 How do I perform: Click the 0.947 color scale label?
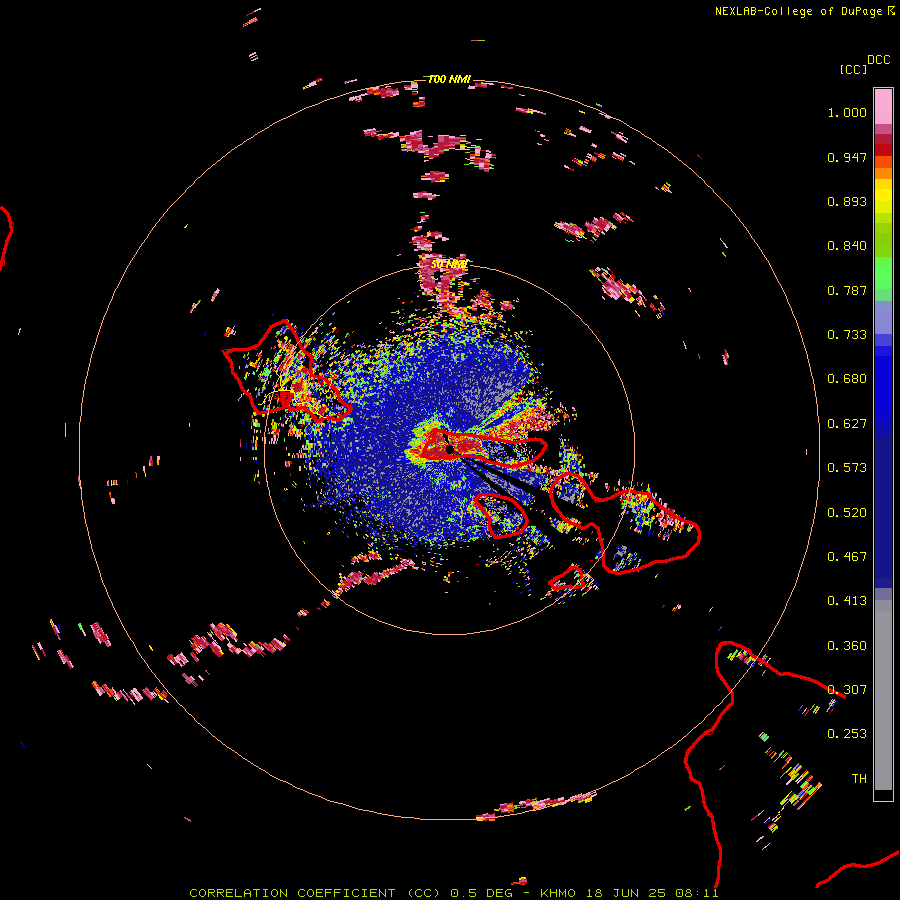(847, 157)
